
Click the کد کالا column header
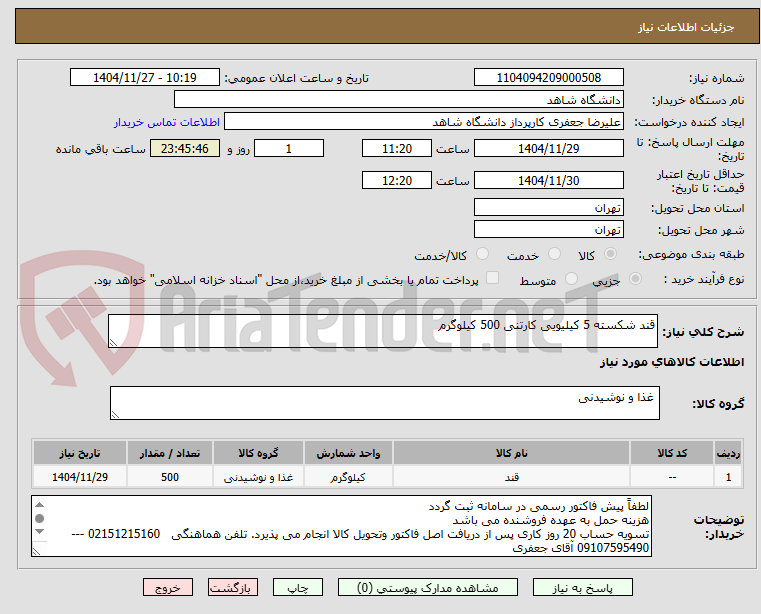pyautogui.click(x=672, y=453)
